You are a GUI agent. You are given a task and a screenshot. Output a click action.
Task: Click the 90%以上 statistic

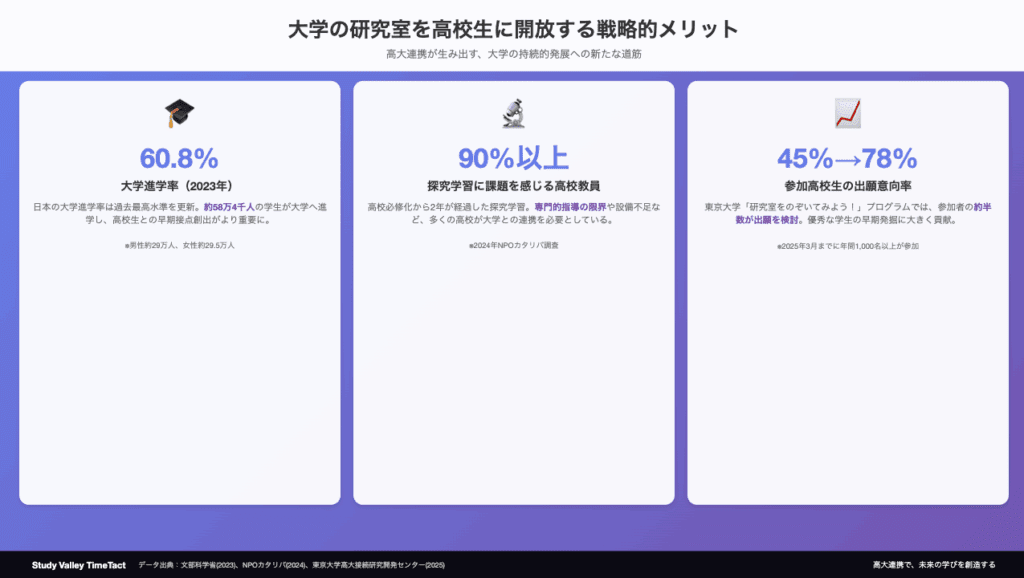click(x=513, y=158)
